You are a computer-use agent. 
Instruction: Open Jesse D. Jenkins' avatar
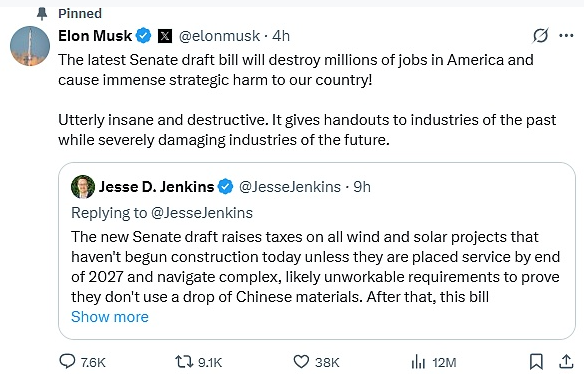(83, 187)
